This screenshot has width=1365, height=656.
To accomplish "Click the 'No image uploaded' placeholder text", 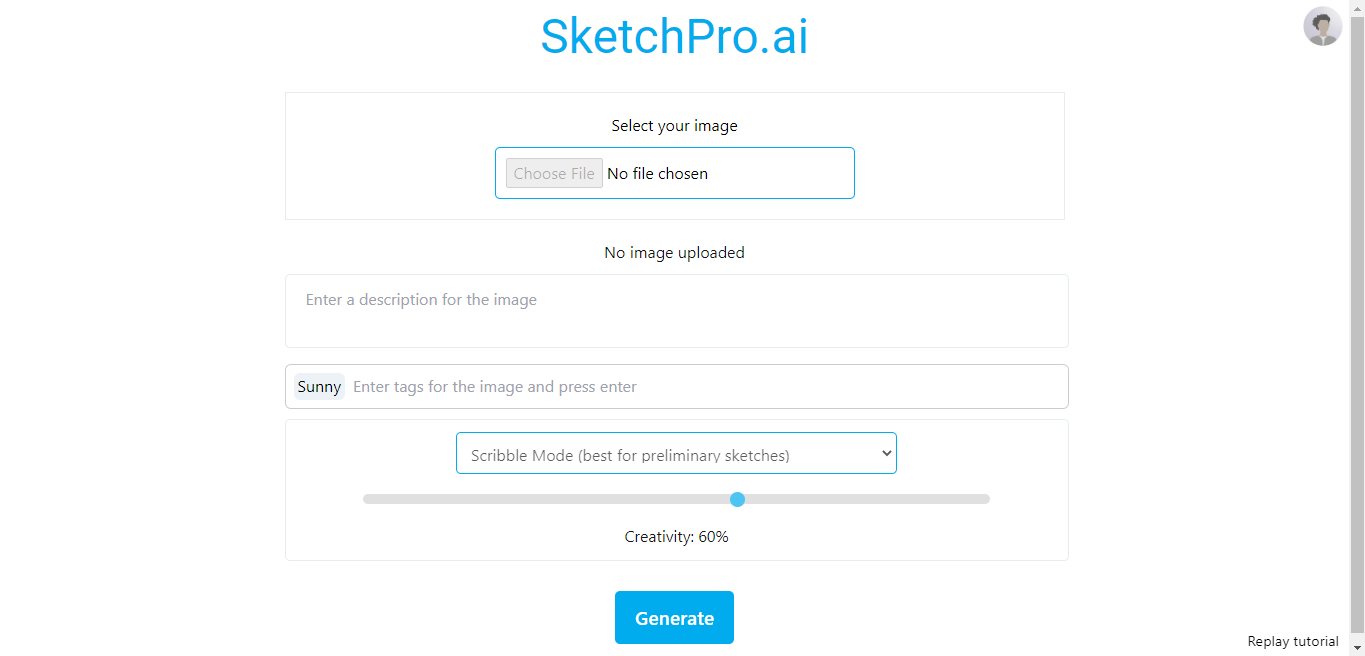I will 674,253.
